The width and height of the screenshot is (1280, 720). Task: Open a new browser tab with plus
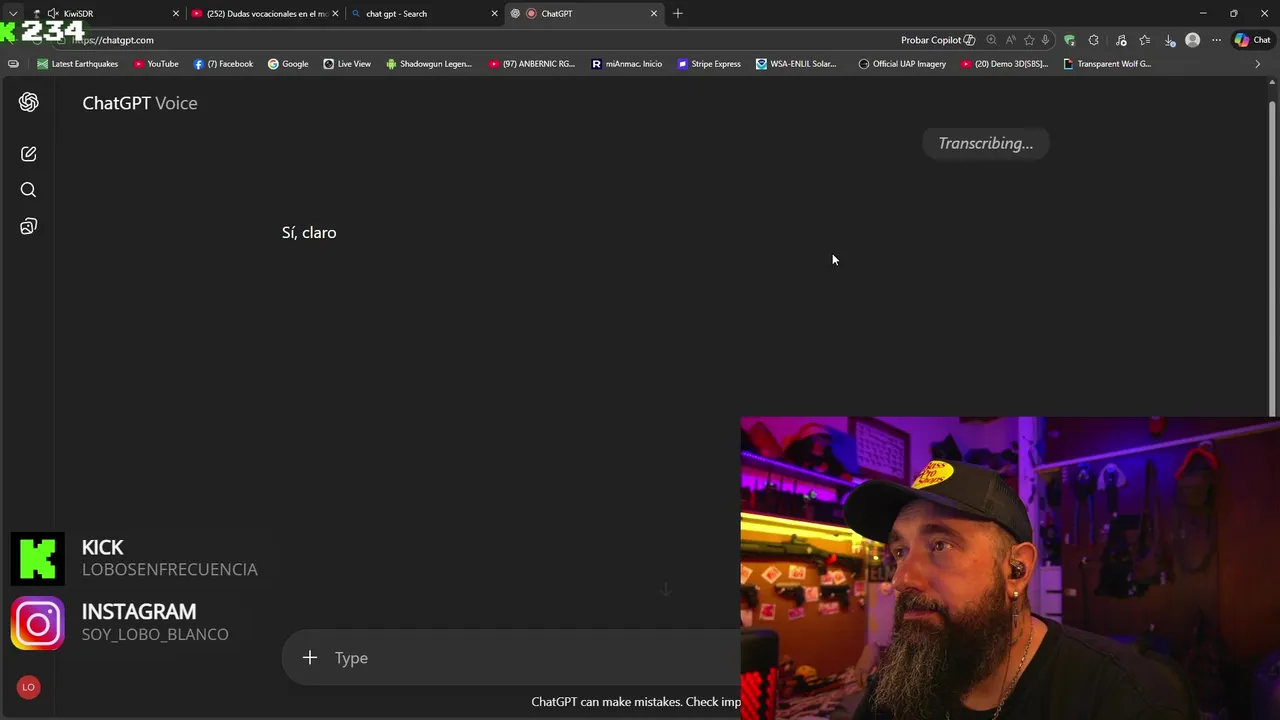click(x=678, y=13)
